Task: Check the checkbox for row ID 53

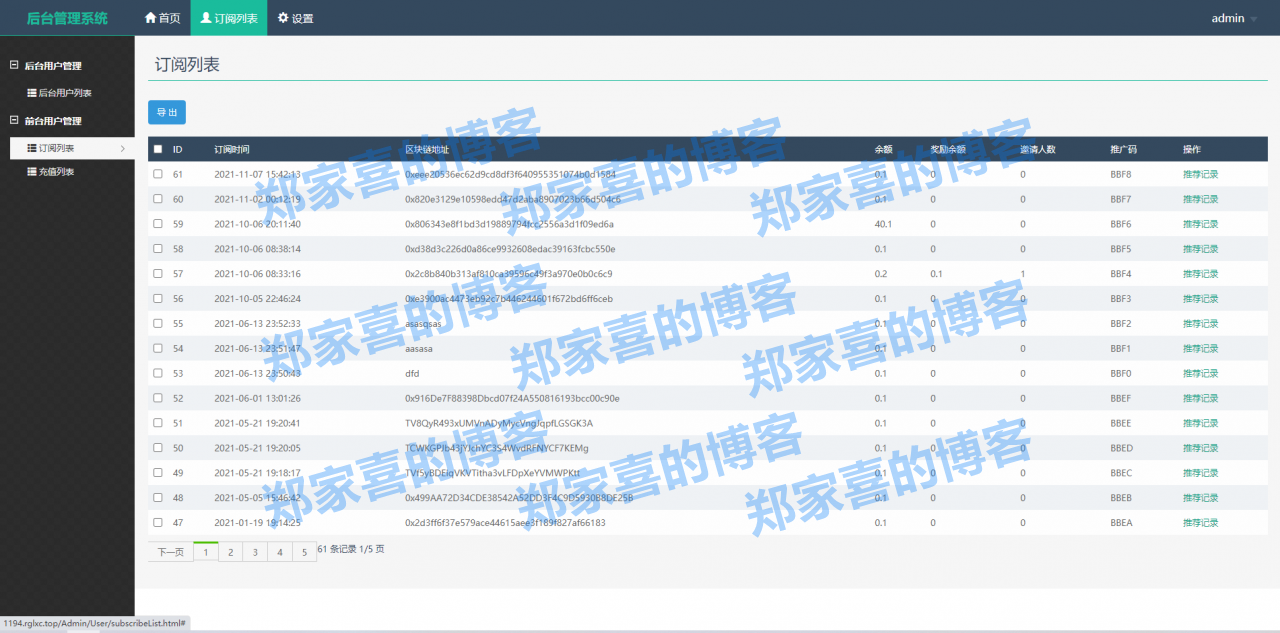Action: (x=158, y=373)
